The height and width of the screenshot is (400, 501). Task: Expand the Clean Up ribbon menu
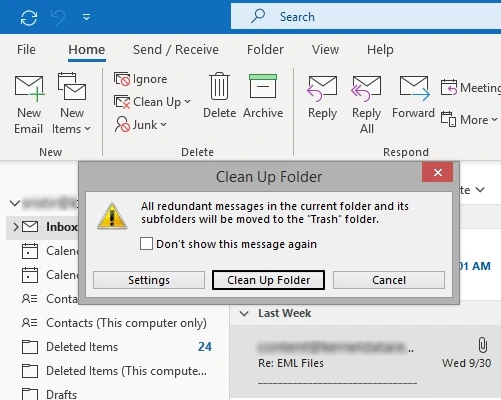pyautogui.click(x=152, y=102)
